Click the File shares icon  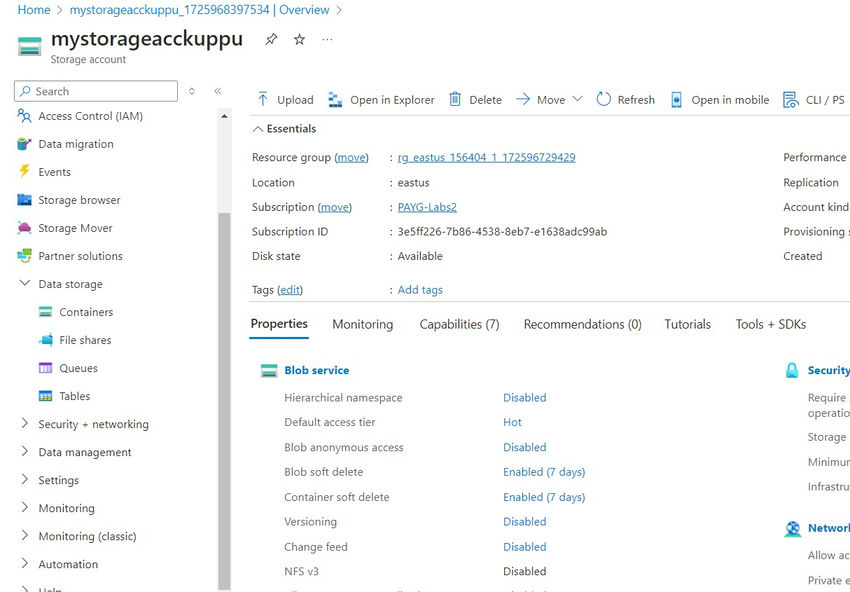(x=46, y=340)
